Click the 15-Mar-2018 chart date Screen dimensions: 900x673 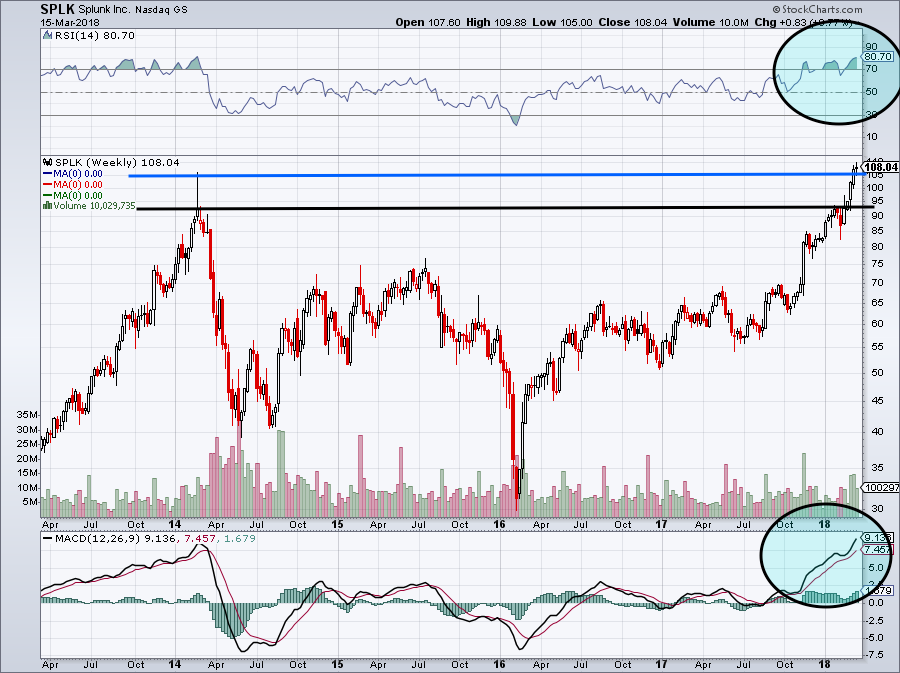coord(70,22)
